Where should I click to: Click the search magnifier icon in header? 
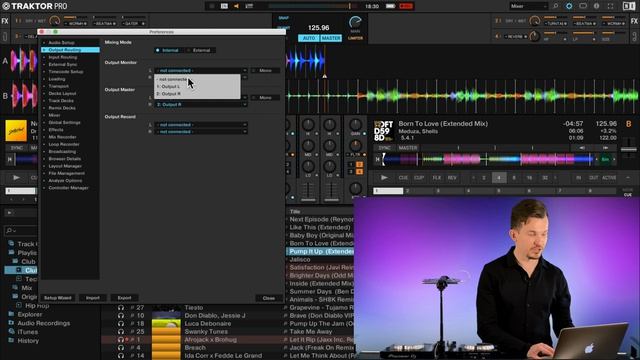(x=555, y=6)
